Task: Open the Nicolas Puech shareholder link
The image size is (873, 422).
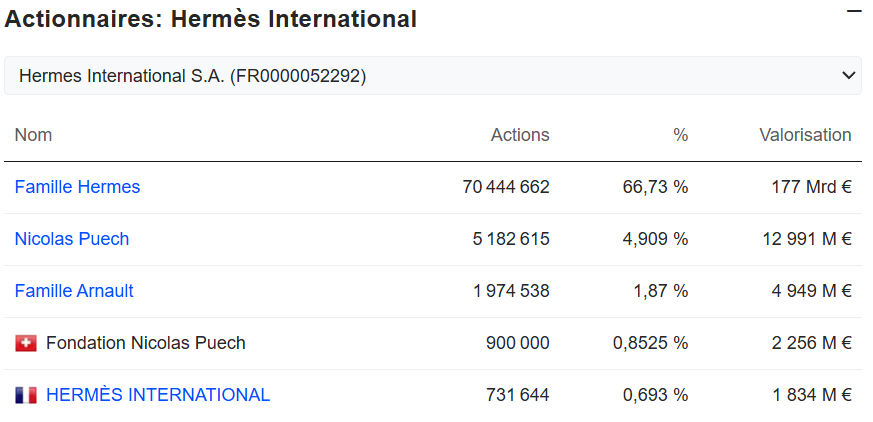Action: click(x=71, y=239)
